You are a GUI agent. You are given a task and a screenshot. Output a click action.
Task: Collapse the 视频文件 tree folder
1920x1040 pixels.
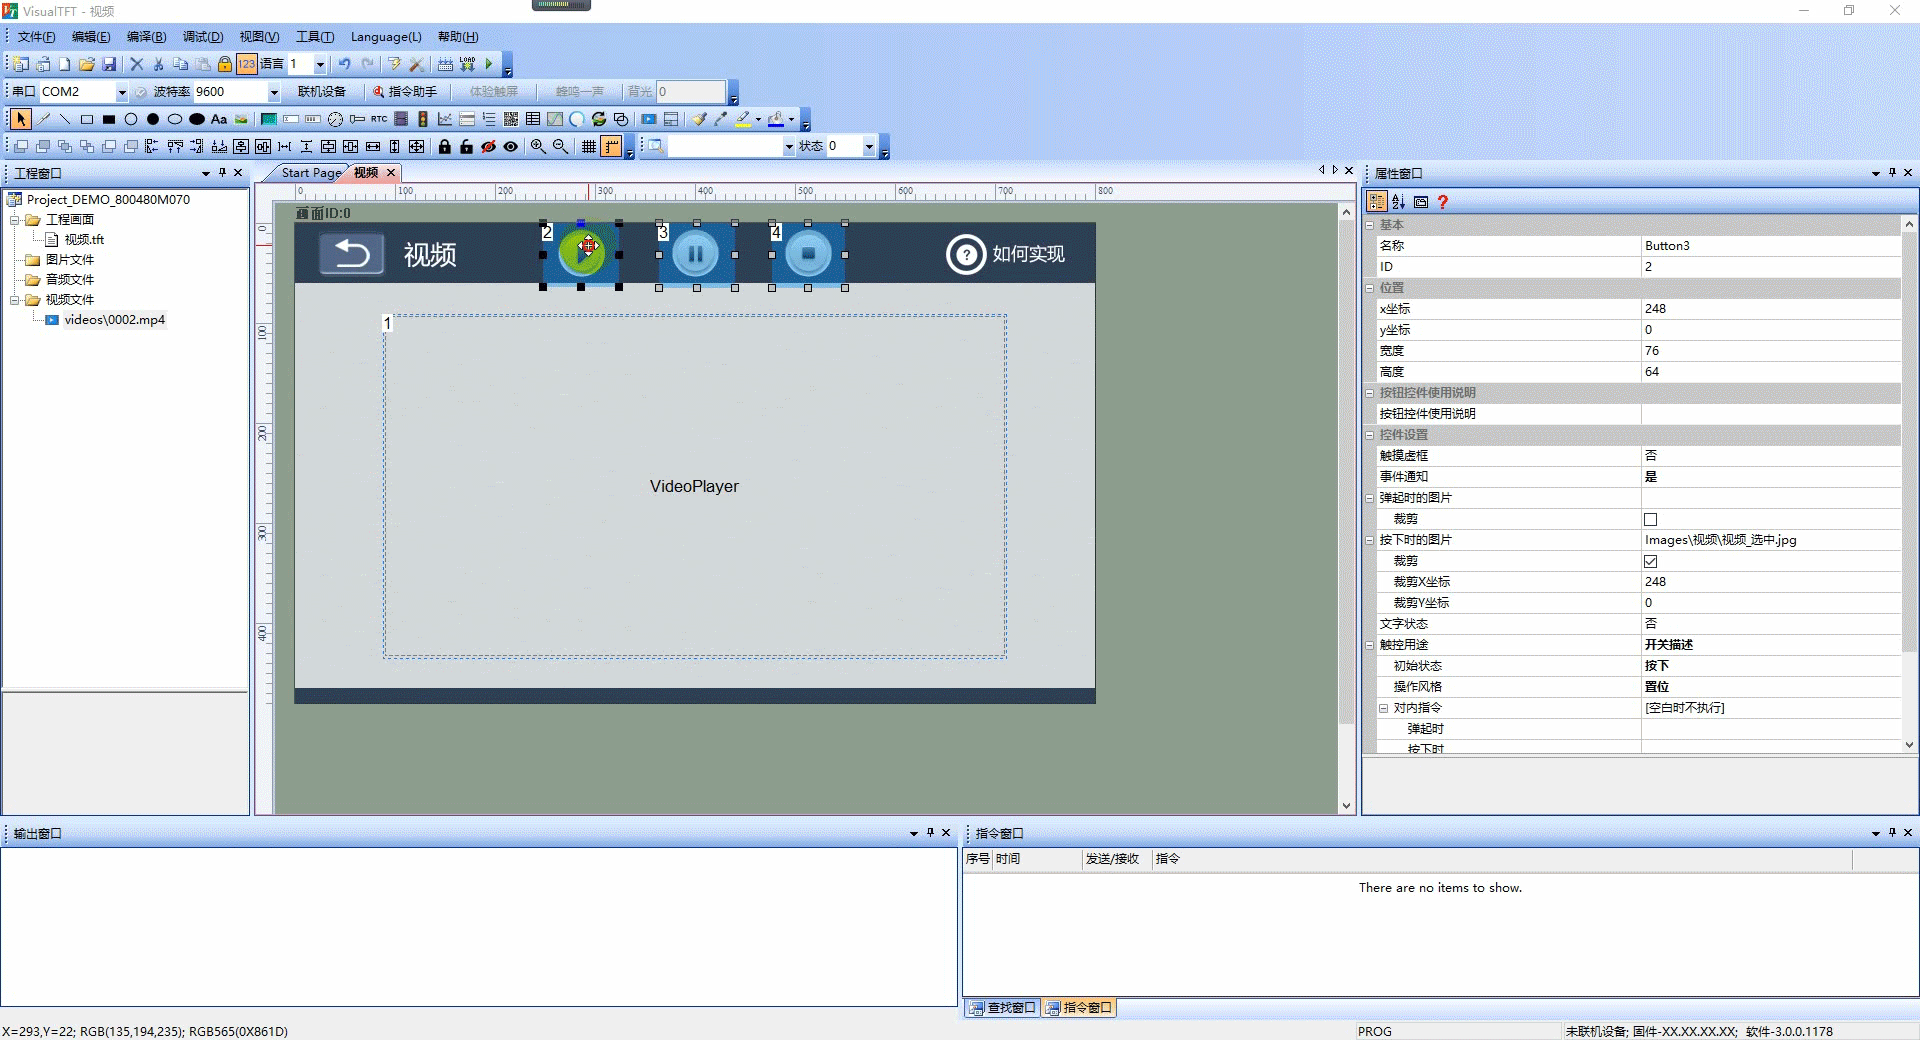[15, 299]
